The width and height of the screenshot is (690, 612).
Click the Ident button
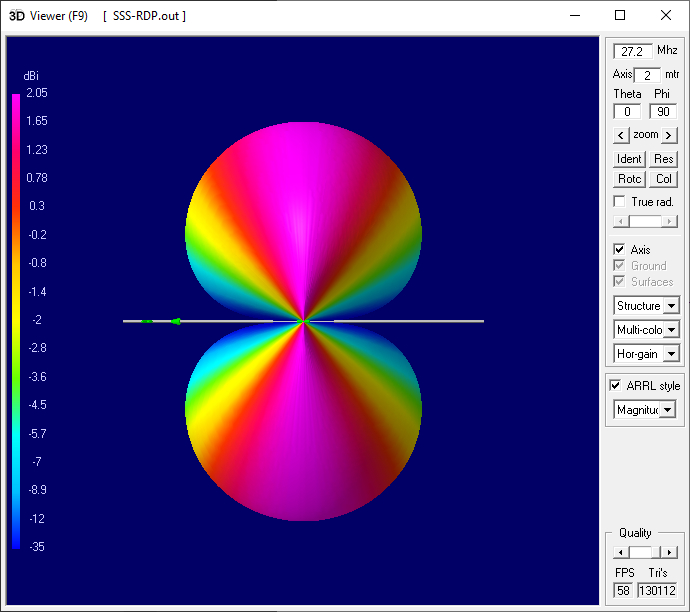[x=629, y=159]
